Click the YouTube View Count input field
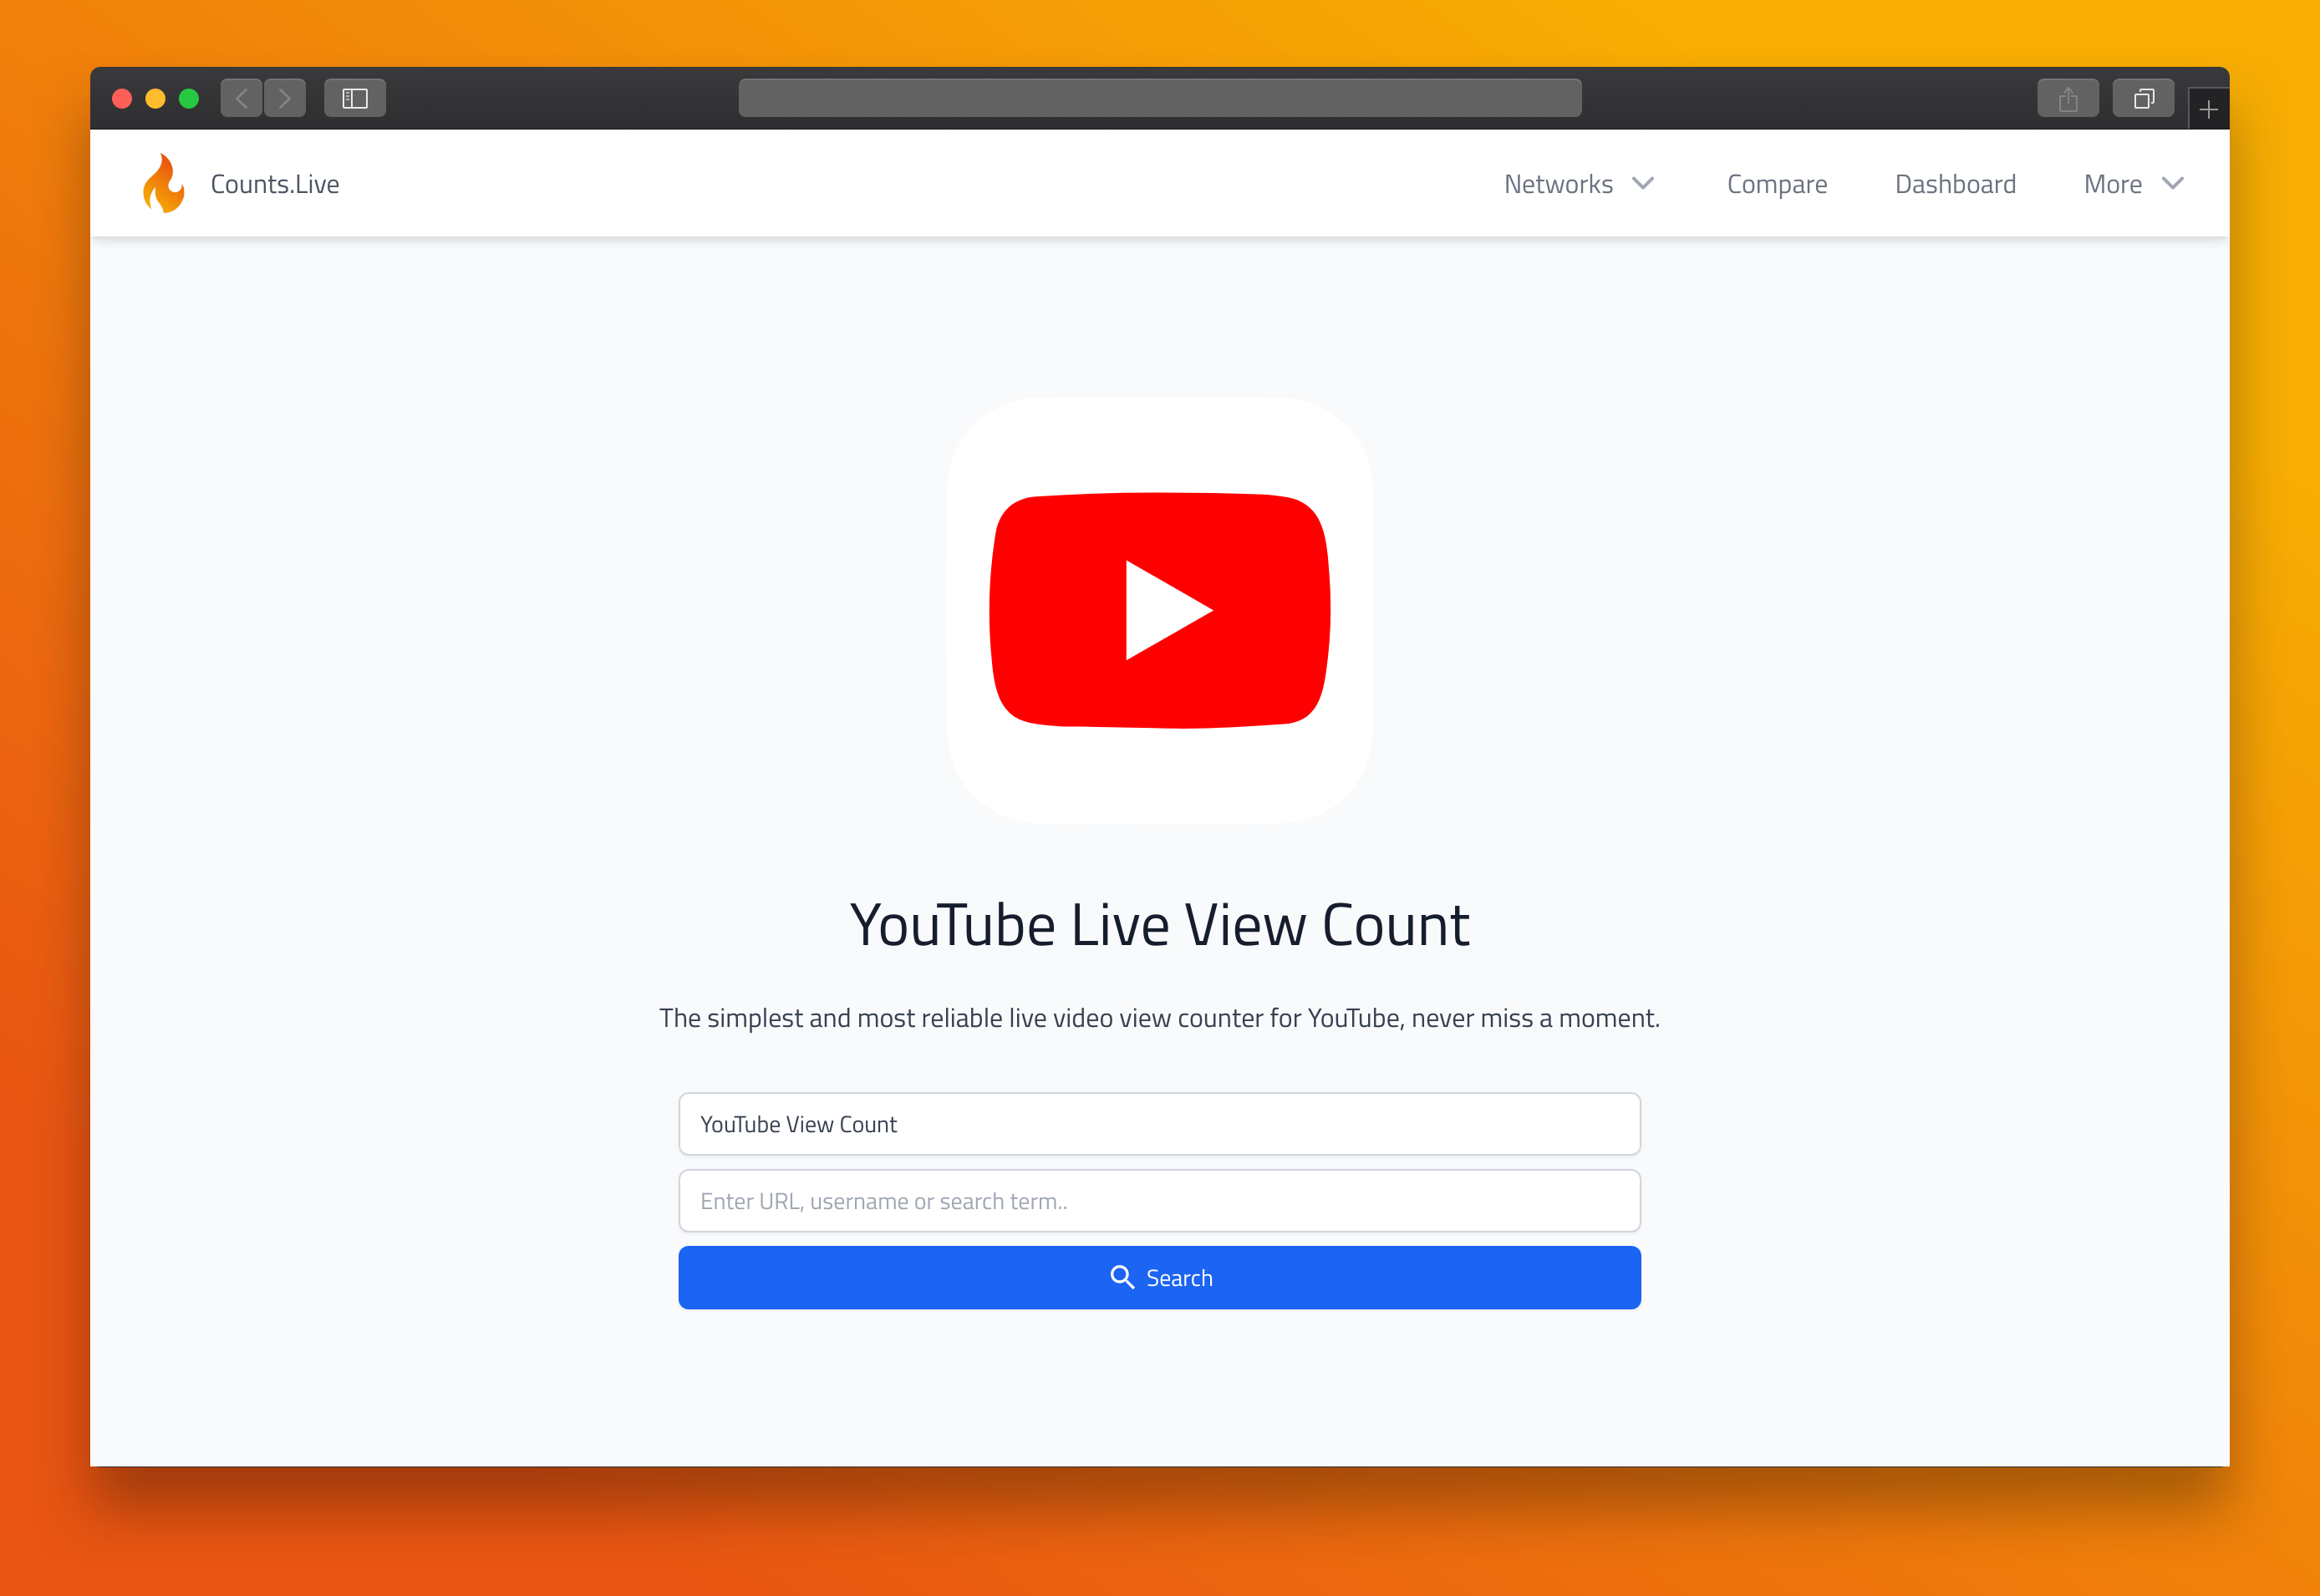Viewport: 2320px width, 1596px height. pyautogui.click(x=1160, y=1121)
